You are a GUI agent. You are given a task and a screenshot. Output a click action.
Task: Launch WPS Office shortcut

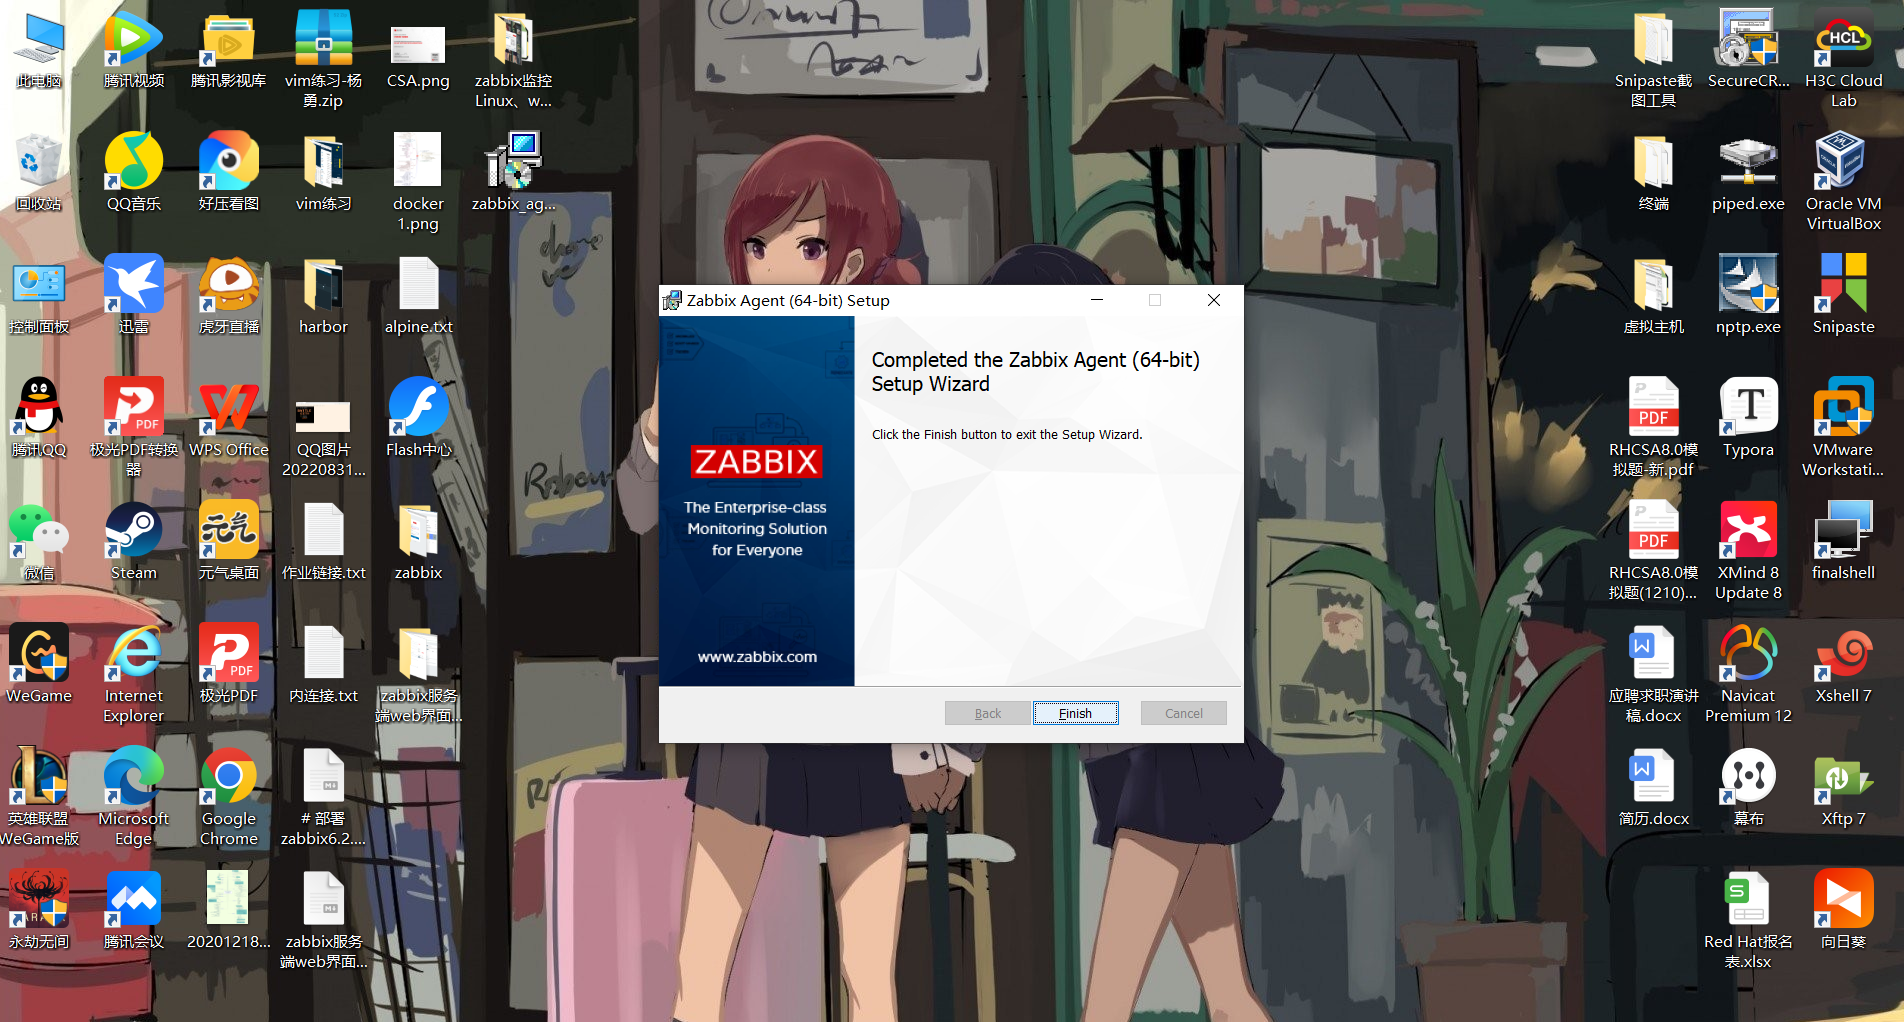click(x=229, y=419)
